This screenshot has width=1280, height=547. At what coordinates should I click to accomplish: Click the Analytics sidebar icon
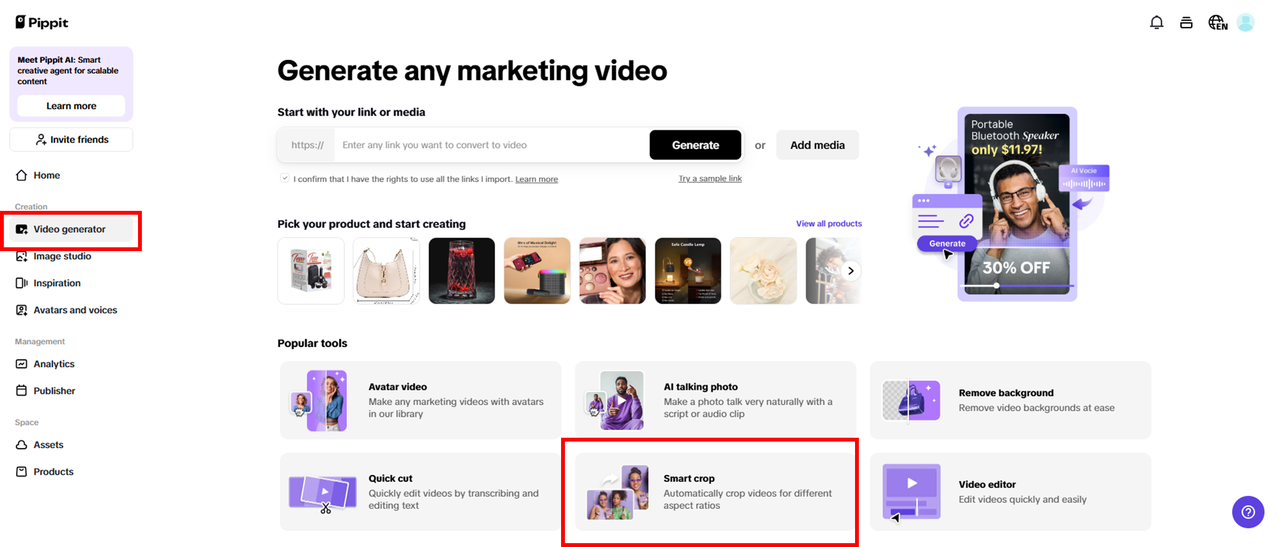click(22, 364)
